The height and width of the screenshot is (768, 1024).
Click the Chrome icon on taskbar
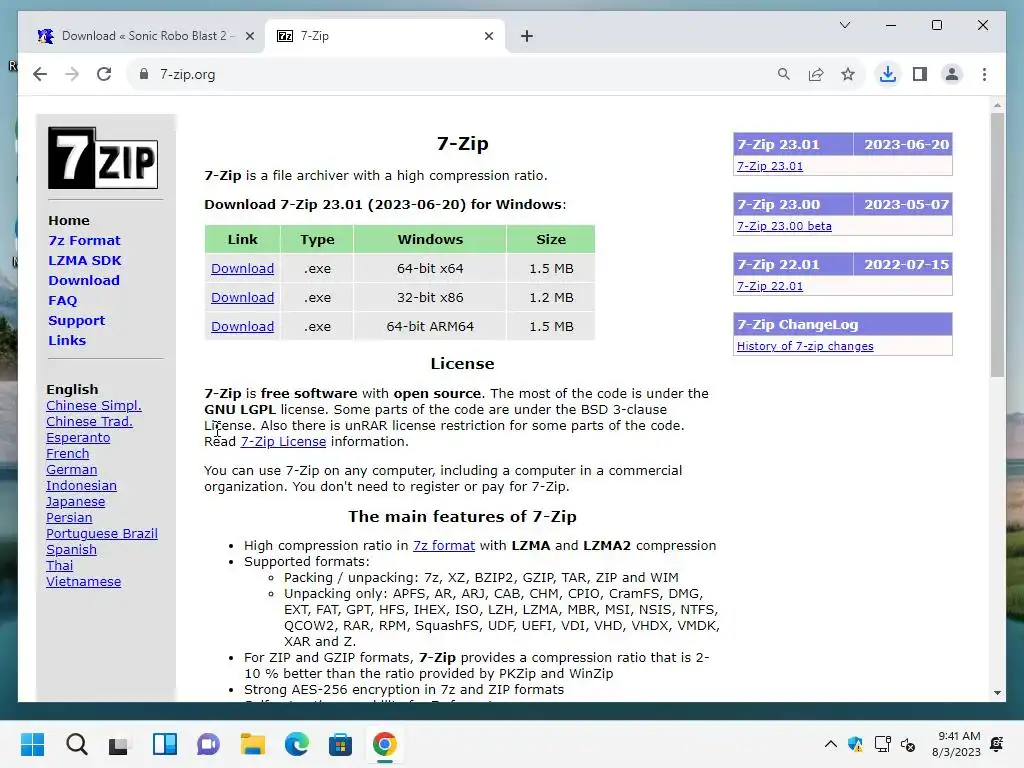(385, 744)
